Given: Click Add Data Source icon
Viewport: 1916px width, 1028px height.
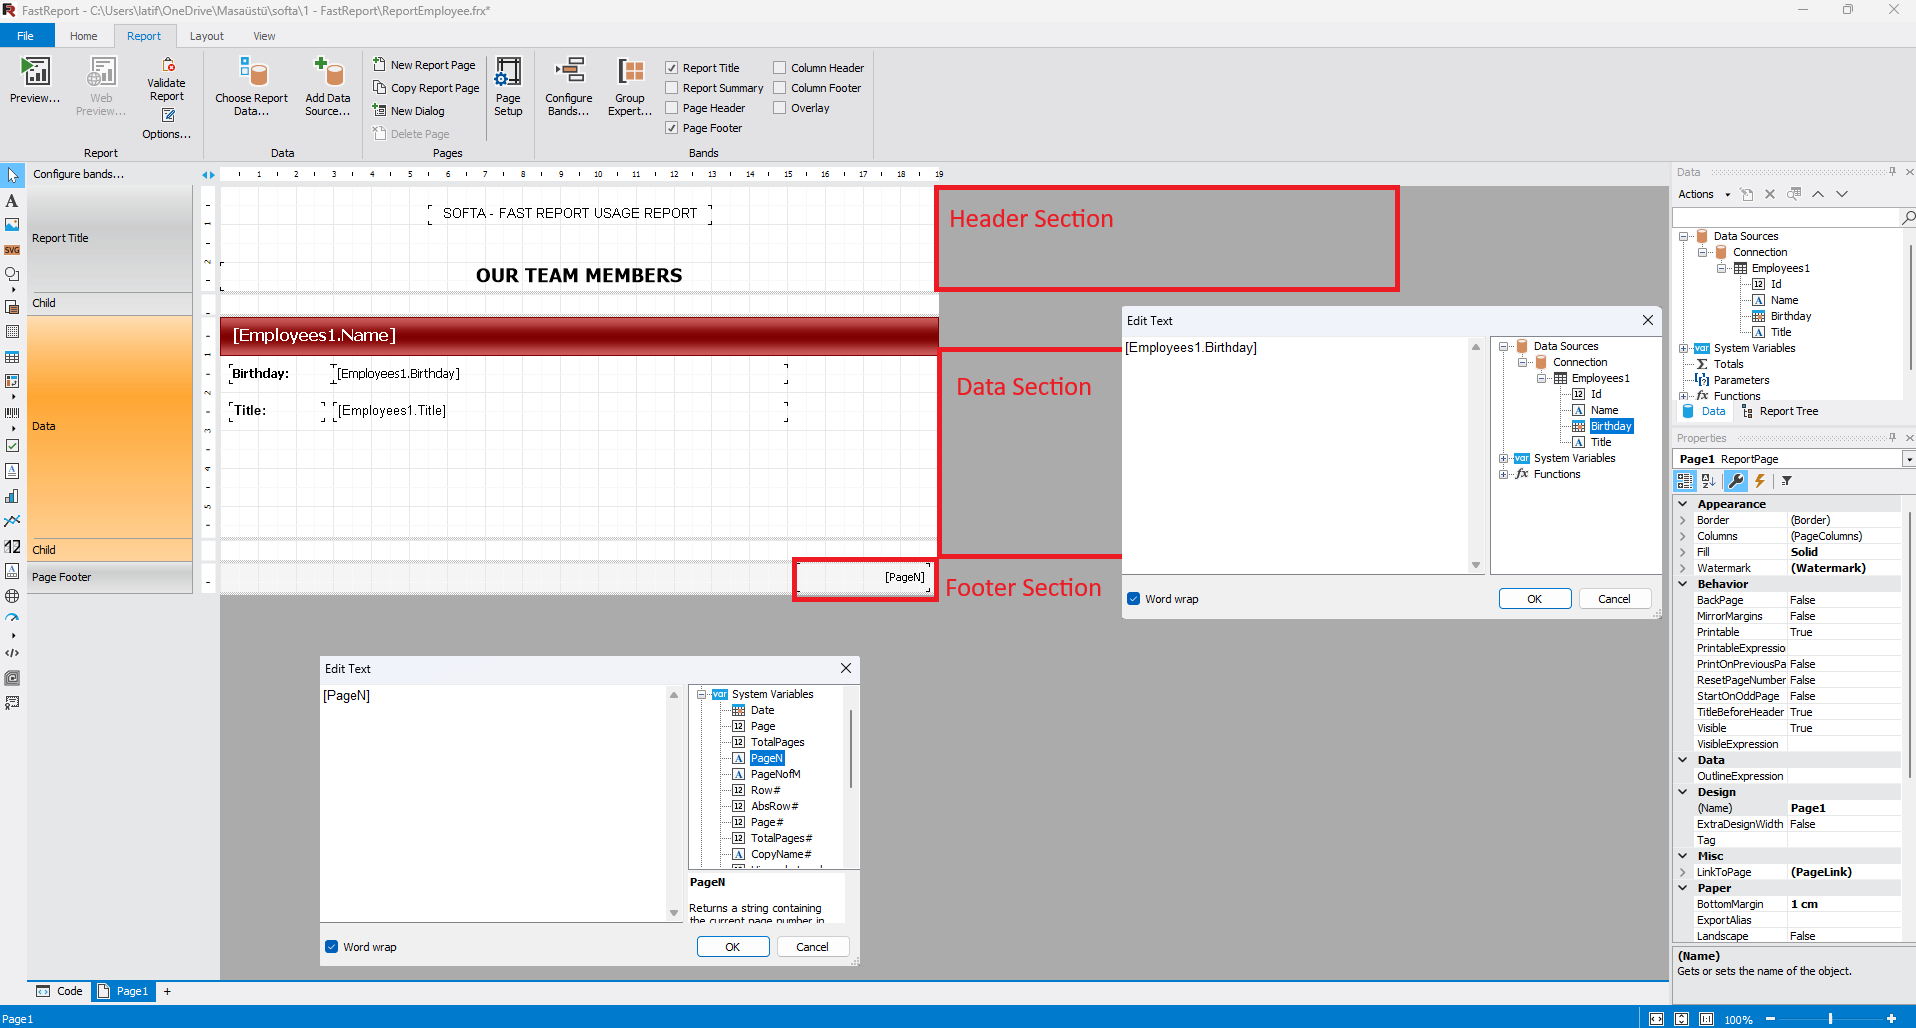Looking at the screenshot, I should point(328,72).
